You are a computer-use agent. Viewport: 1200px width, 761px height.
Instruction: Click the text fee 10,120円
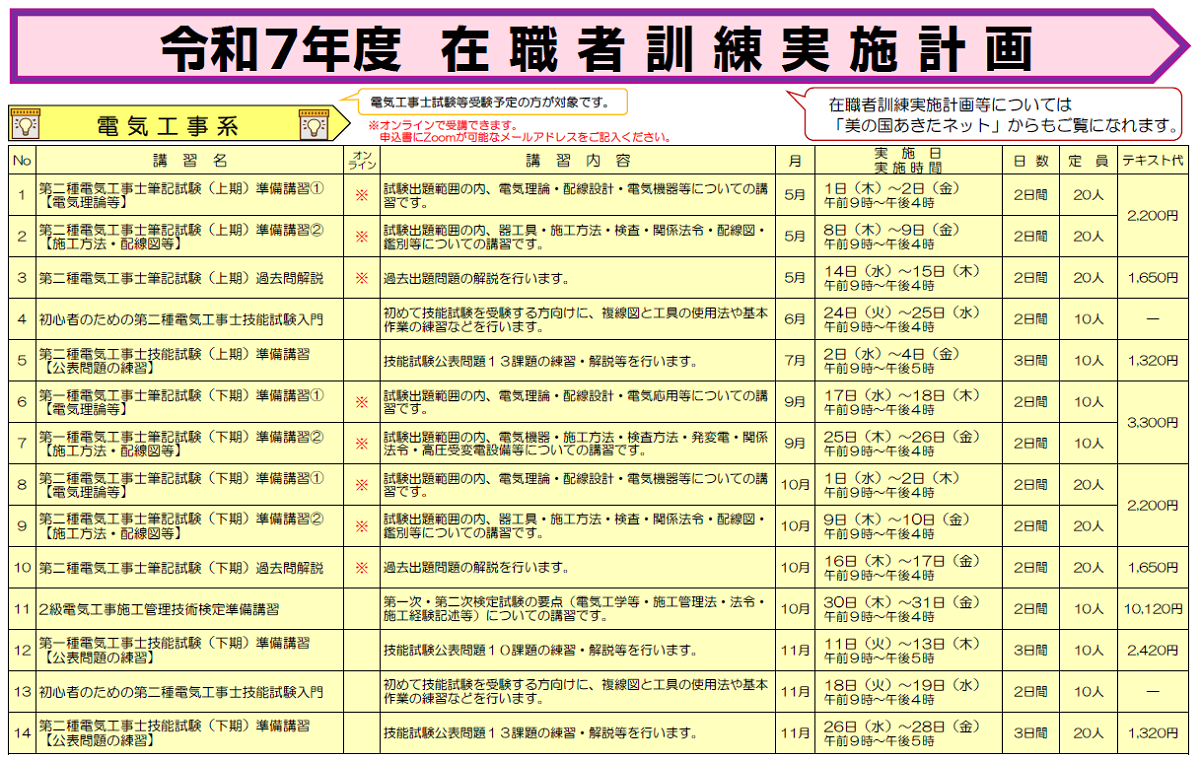tap(1151, 608)
